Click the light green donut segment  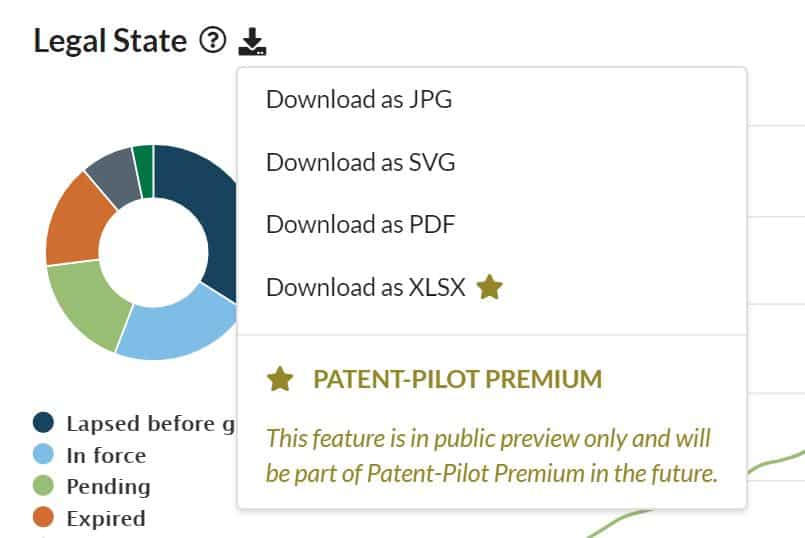click(x=86, y=304)
